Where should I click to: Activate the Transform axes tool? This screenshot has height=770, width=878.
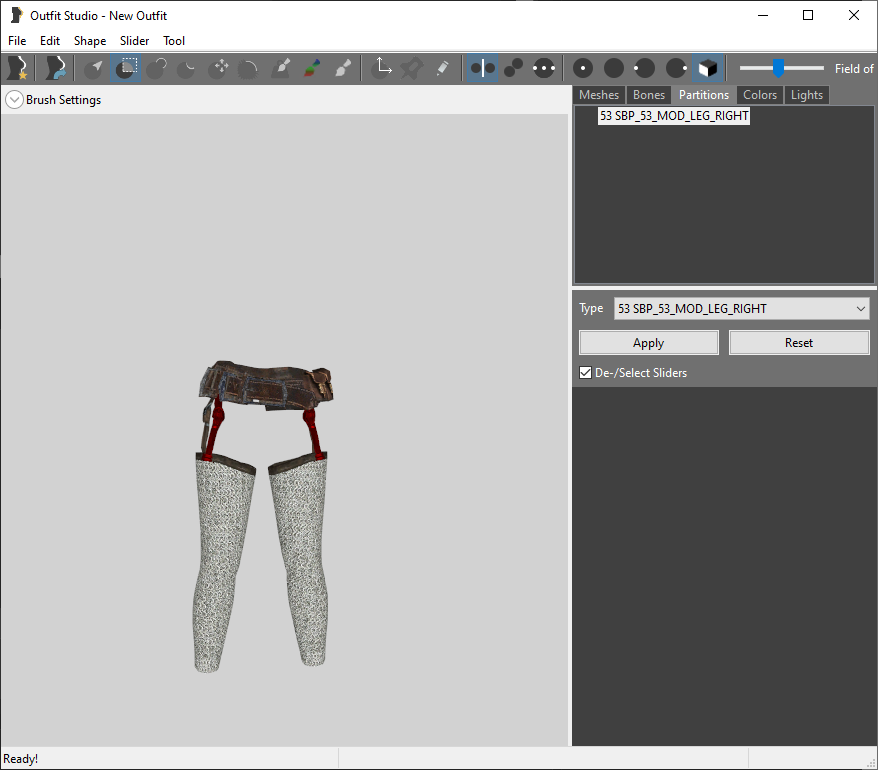point(382,68)
